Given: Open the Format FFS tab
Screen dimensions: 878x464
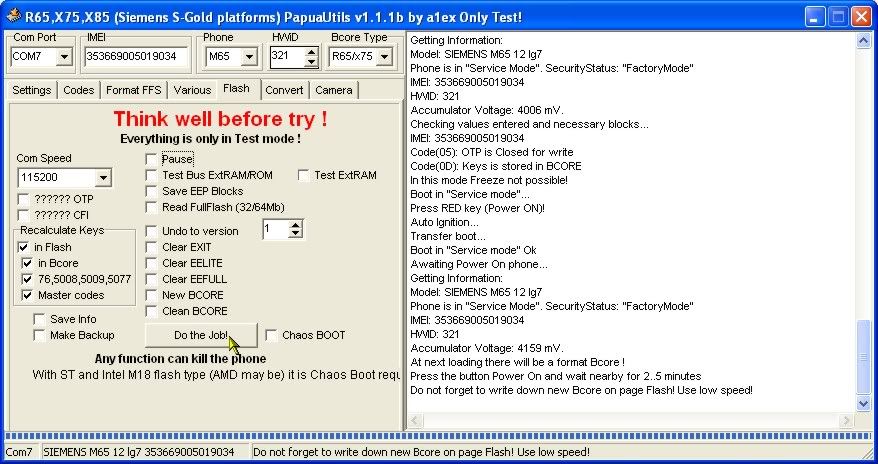Looking at the screenshot, I should tap(134, 90).
